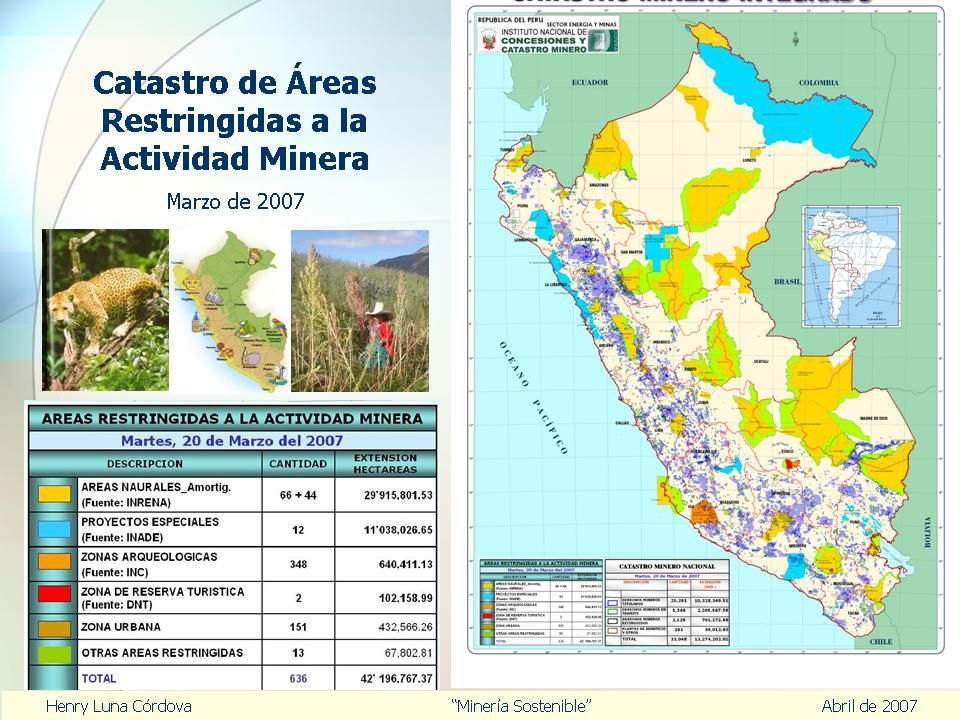Image resolution: width=960 pixels, height=720 pixels.
Task: Click the quantity cell '66 + 44'
Action: [298, 495]
